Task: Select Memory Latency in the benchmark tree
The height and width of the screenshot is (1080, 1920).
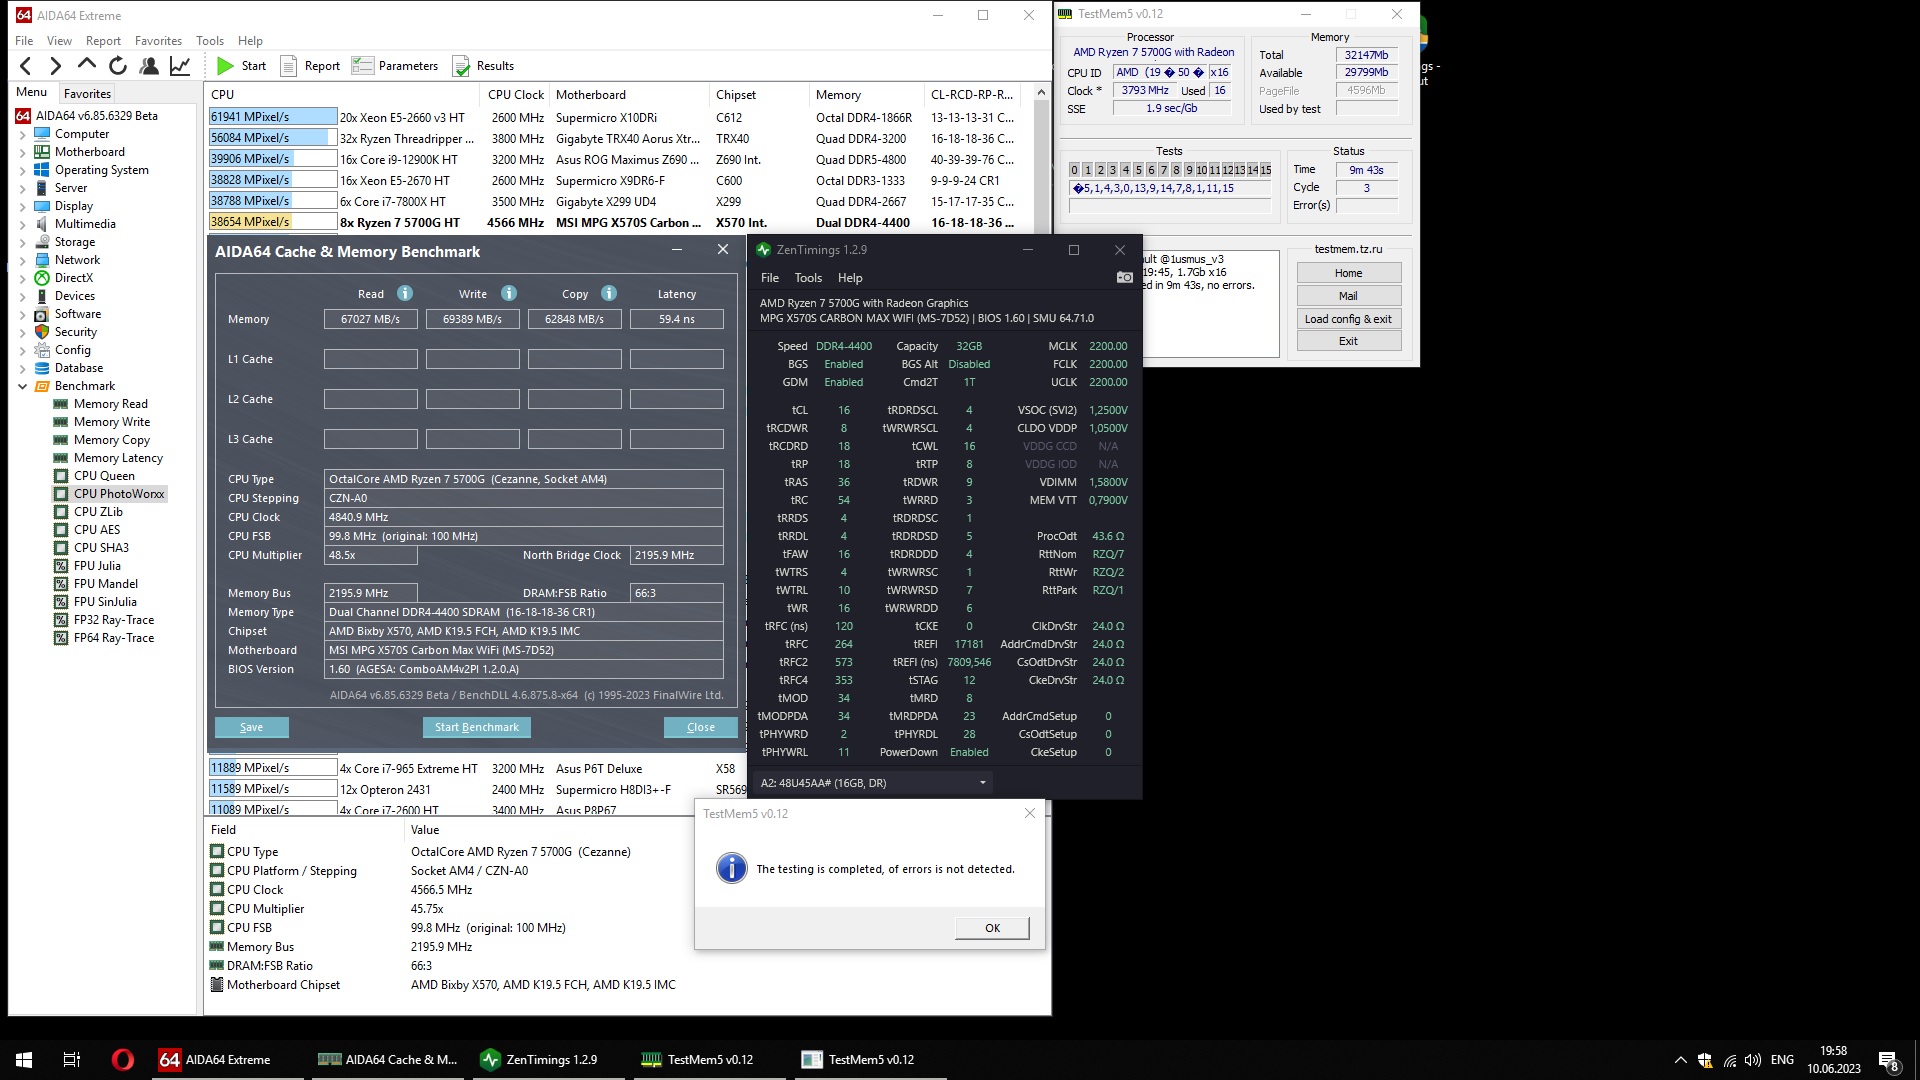Action: click(118, 458)
